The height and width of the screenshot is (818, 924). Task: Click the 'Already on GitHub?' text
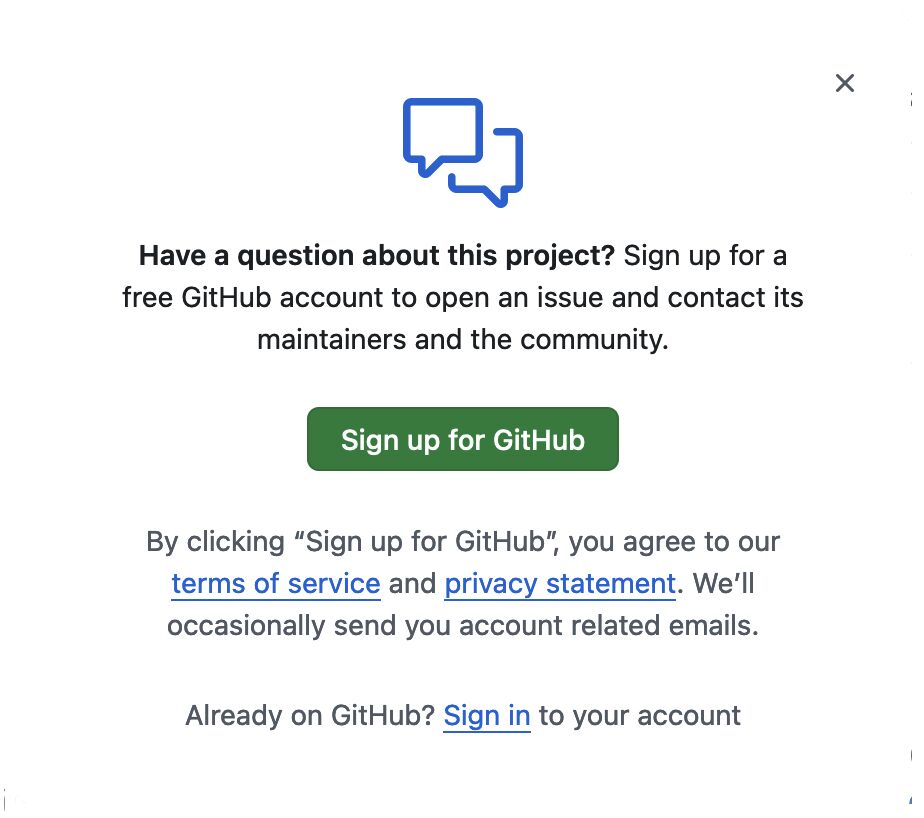pos(310,716)
